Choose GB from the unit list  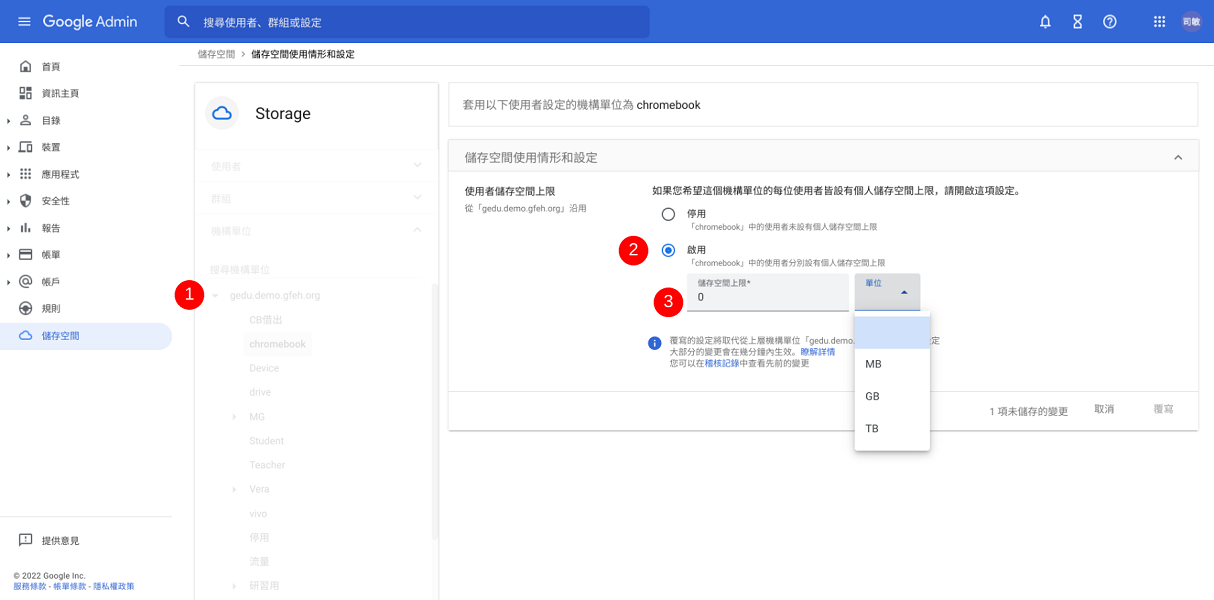[x=892, y=396]
